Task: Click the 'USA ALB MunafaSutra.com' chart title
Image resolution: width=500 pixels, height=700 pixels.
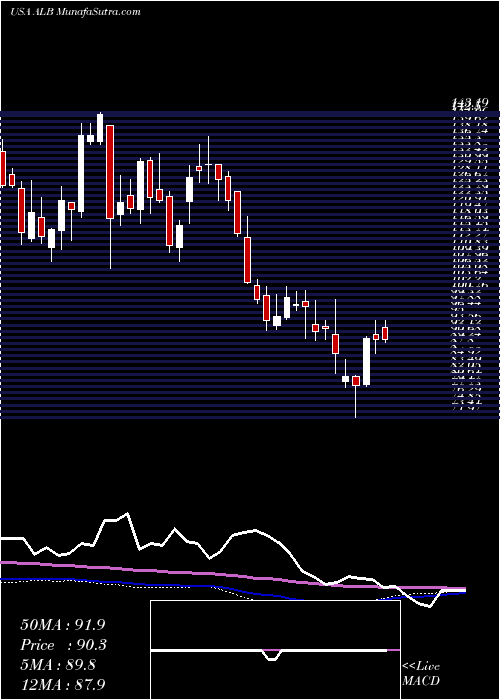Action: click(75, 12)
